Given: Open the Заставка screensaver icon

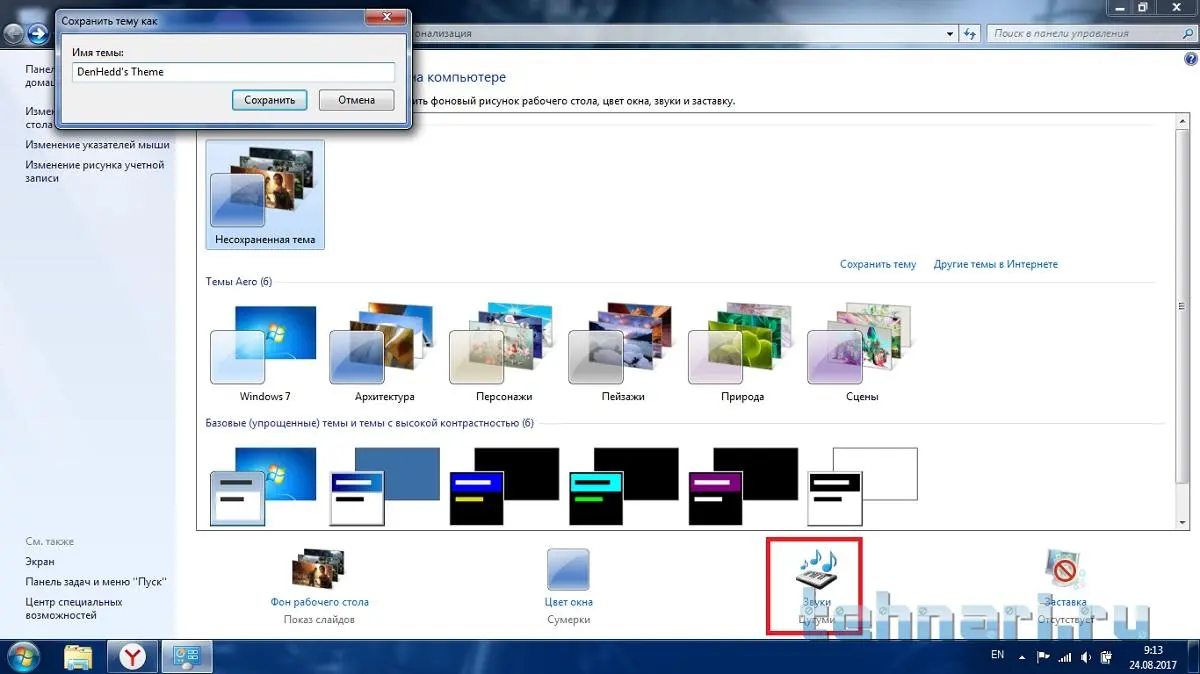Looking at the screenshot, I should pos(1064,569).
